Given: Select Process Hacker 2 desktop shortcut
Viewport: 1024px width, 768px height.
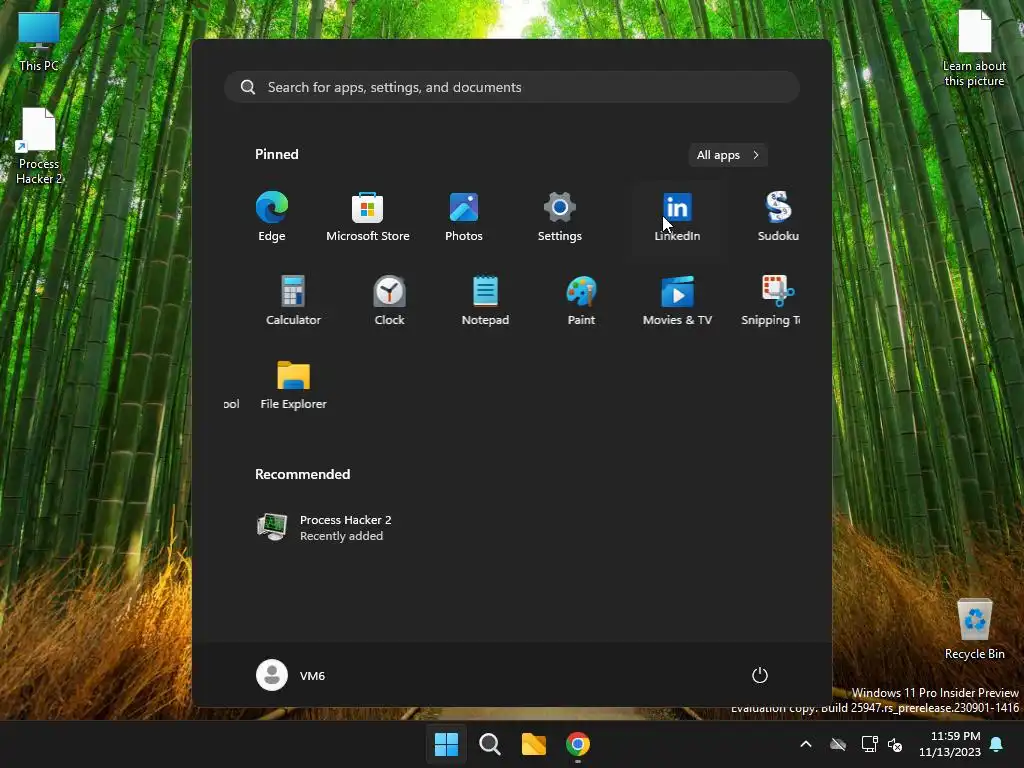Looking at the screenshot, I should pos(39,146).
